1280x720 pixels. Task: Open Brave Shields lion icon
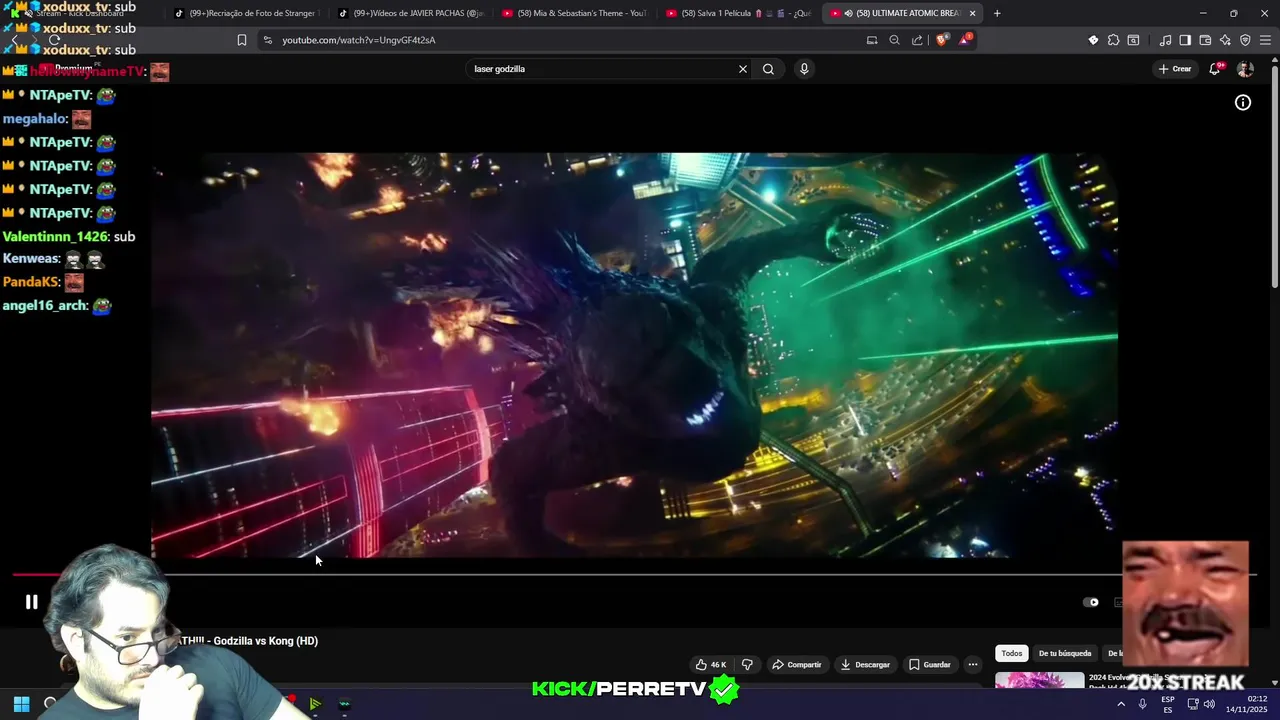[941, 40]
